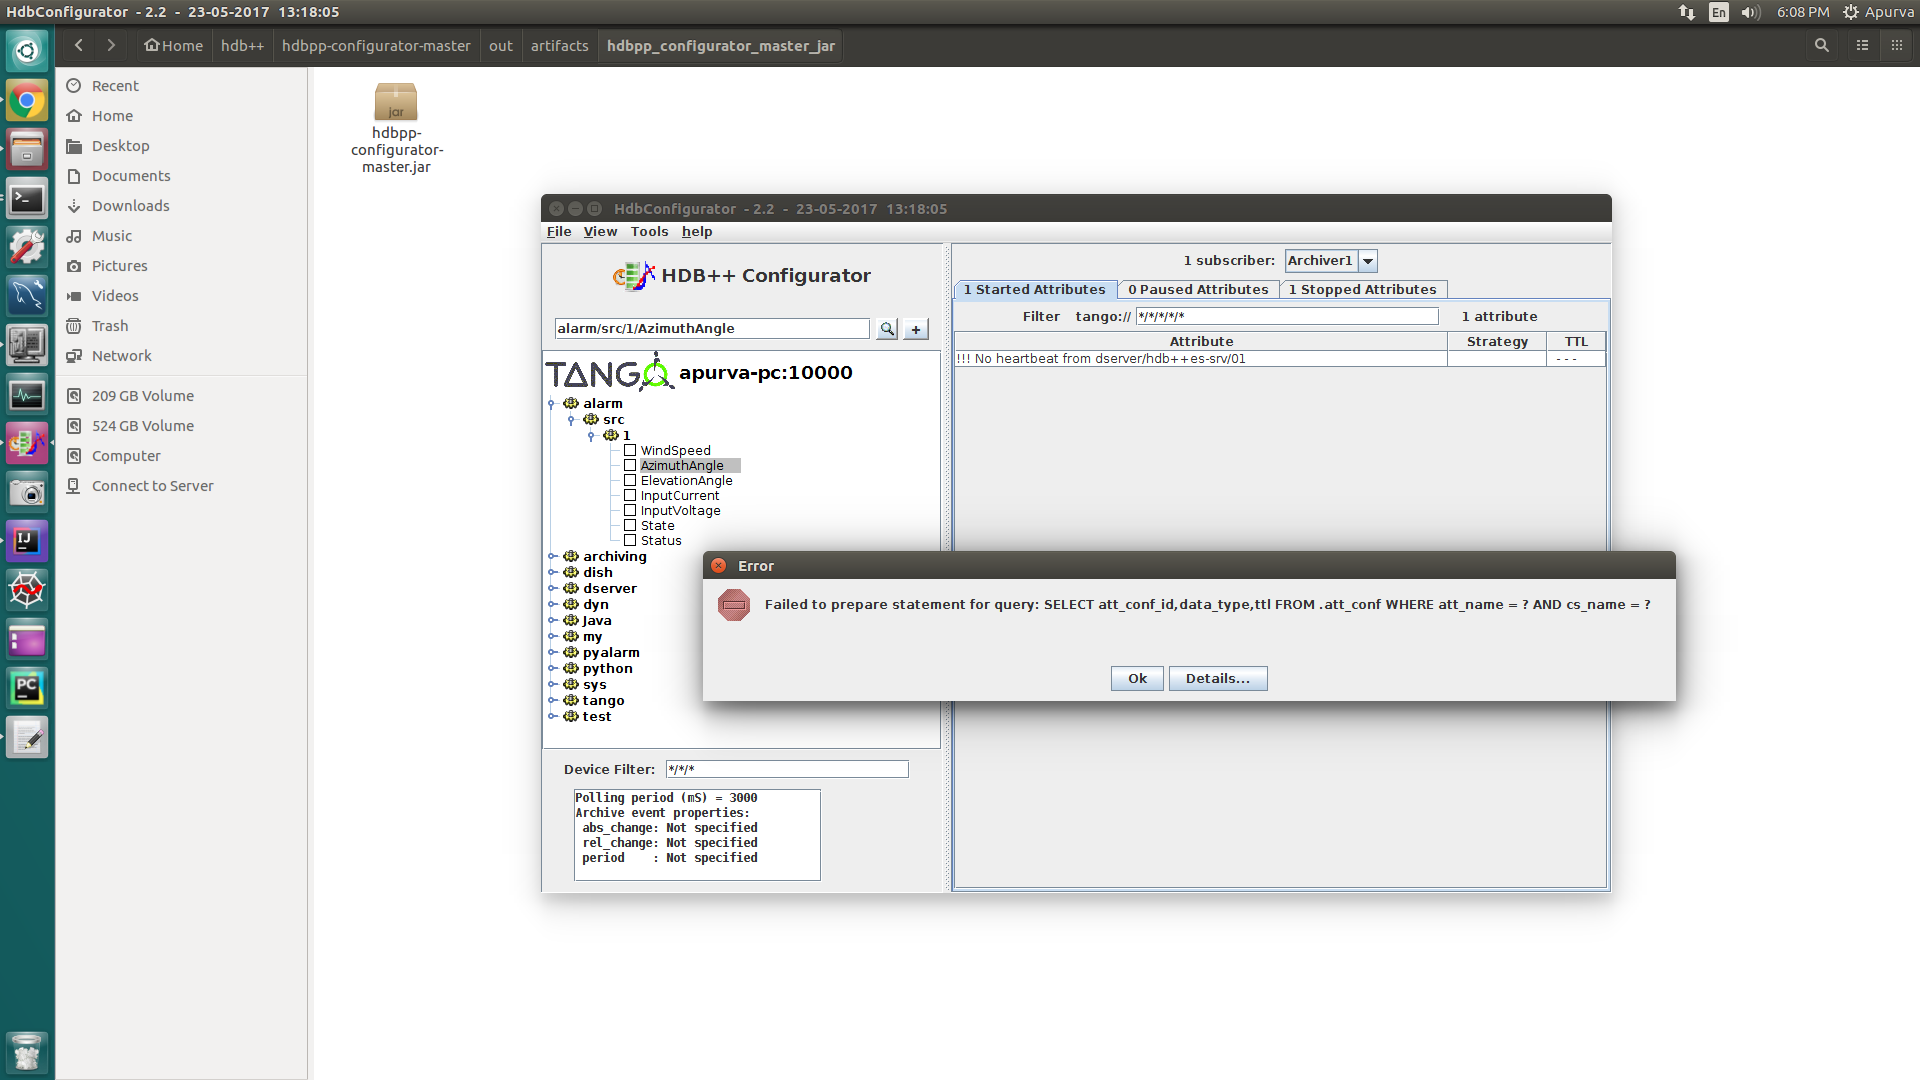Expand the pyalarm tree node
Screen dimensions: 1920x1080
(552, 652)
